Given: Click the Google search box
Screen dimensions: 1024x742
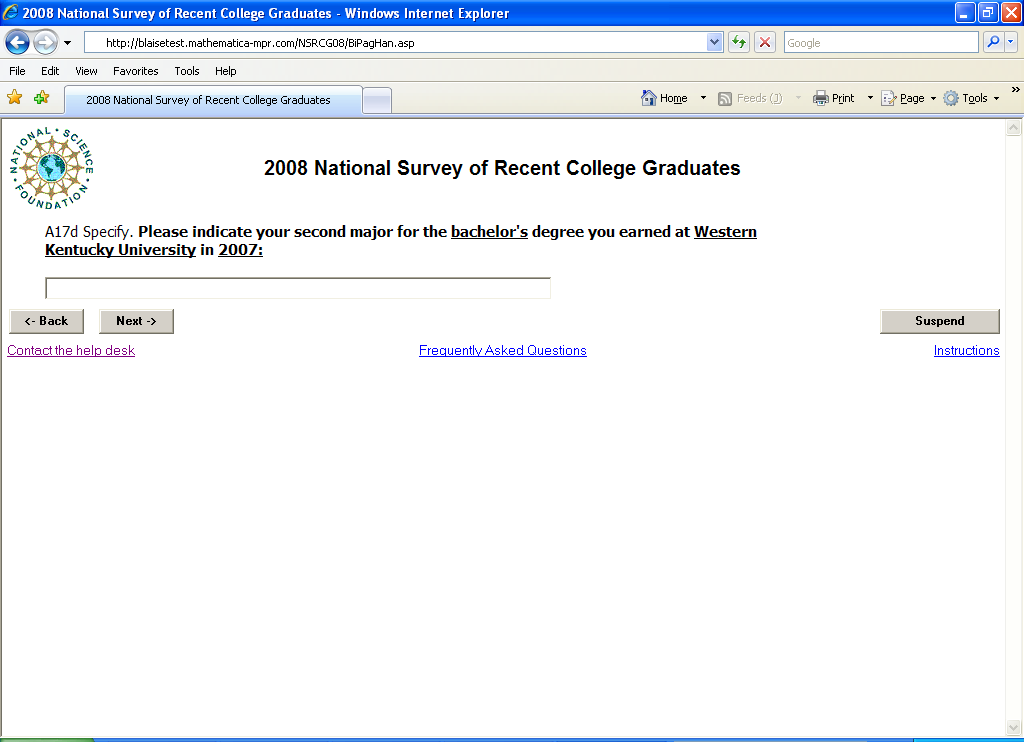Looking at the screenshot, I should point(881,42).
